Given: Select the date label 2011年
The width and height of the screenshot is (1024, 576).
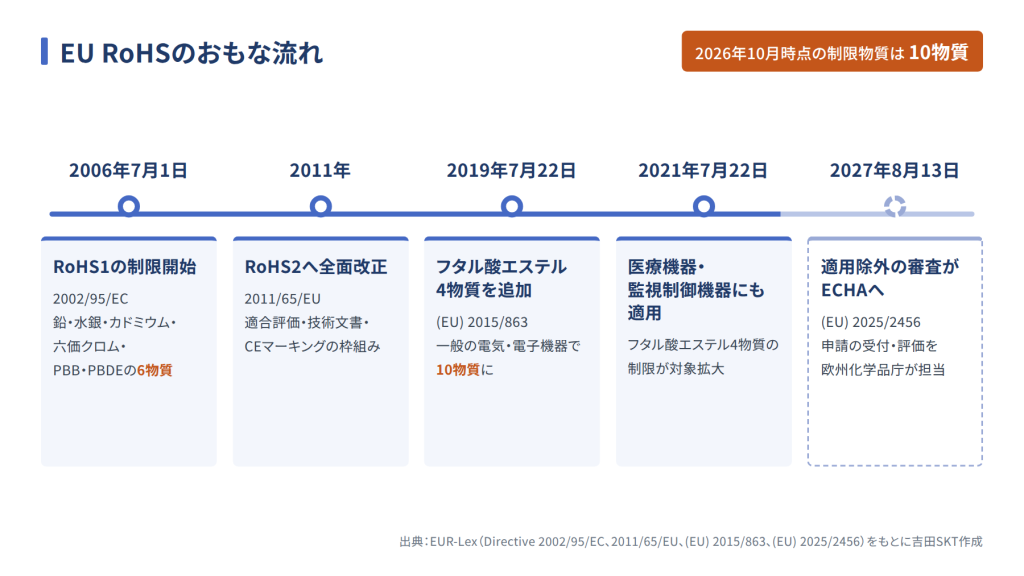Looking at the screenshot, I should pyautogui.click(x=320, y=170).
